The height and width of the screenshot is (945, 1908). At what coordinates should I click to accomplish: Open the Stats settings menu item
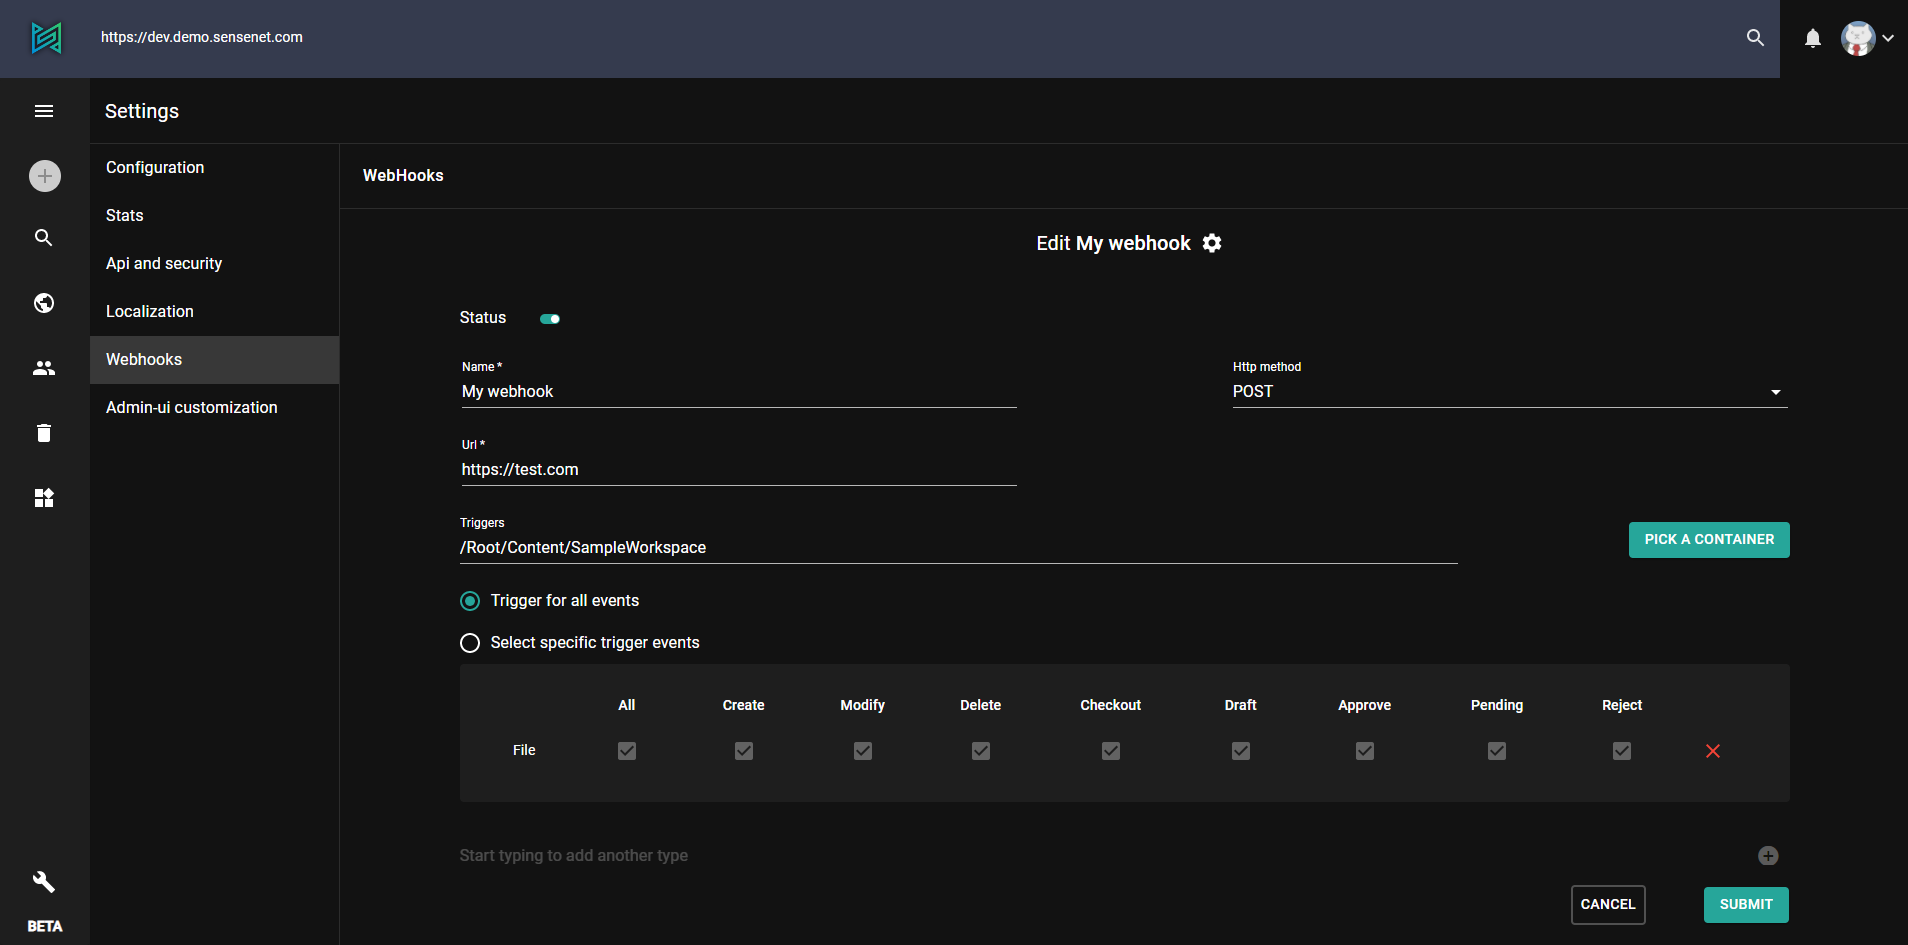214,216
